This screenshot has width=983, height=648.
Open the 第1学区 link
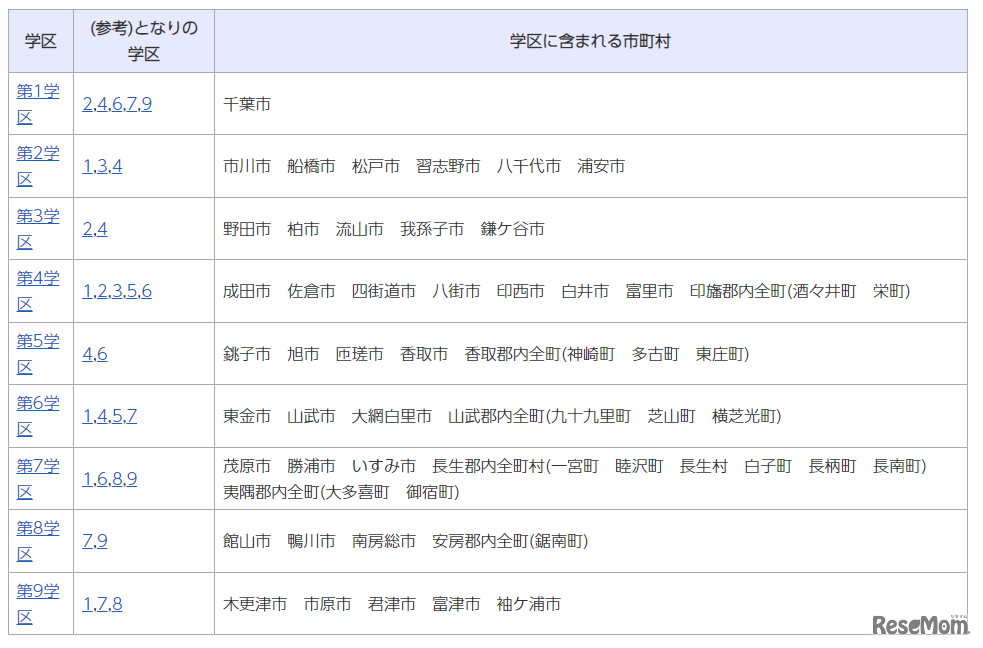tap(39, 103)
